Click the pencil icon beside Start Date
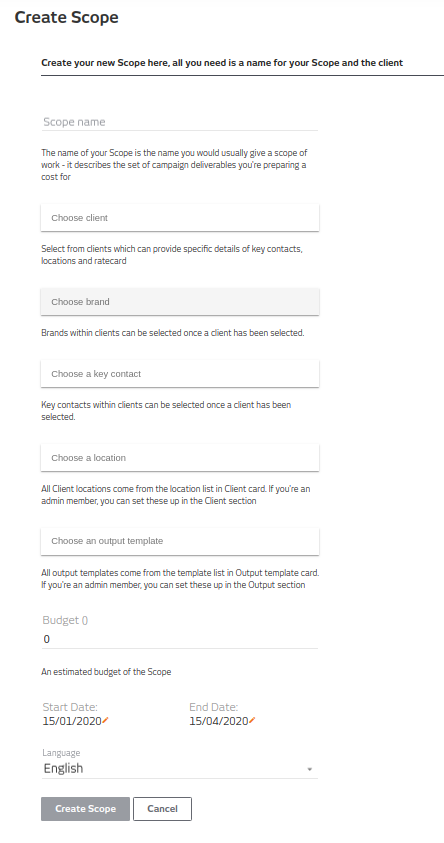Image resolution: width=444 pixels, height=843 pixels. tap(105, 721)
